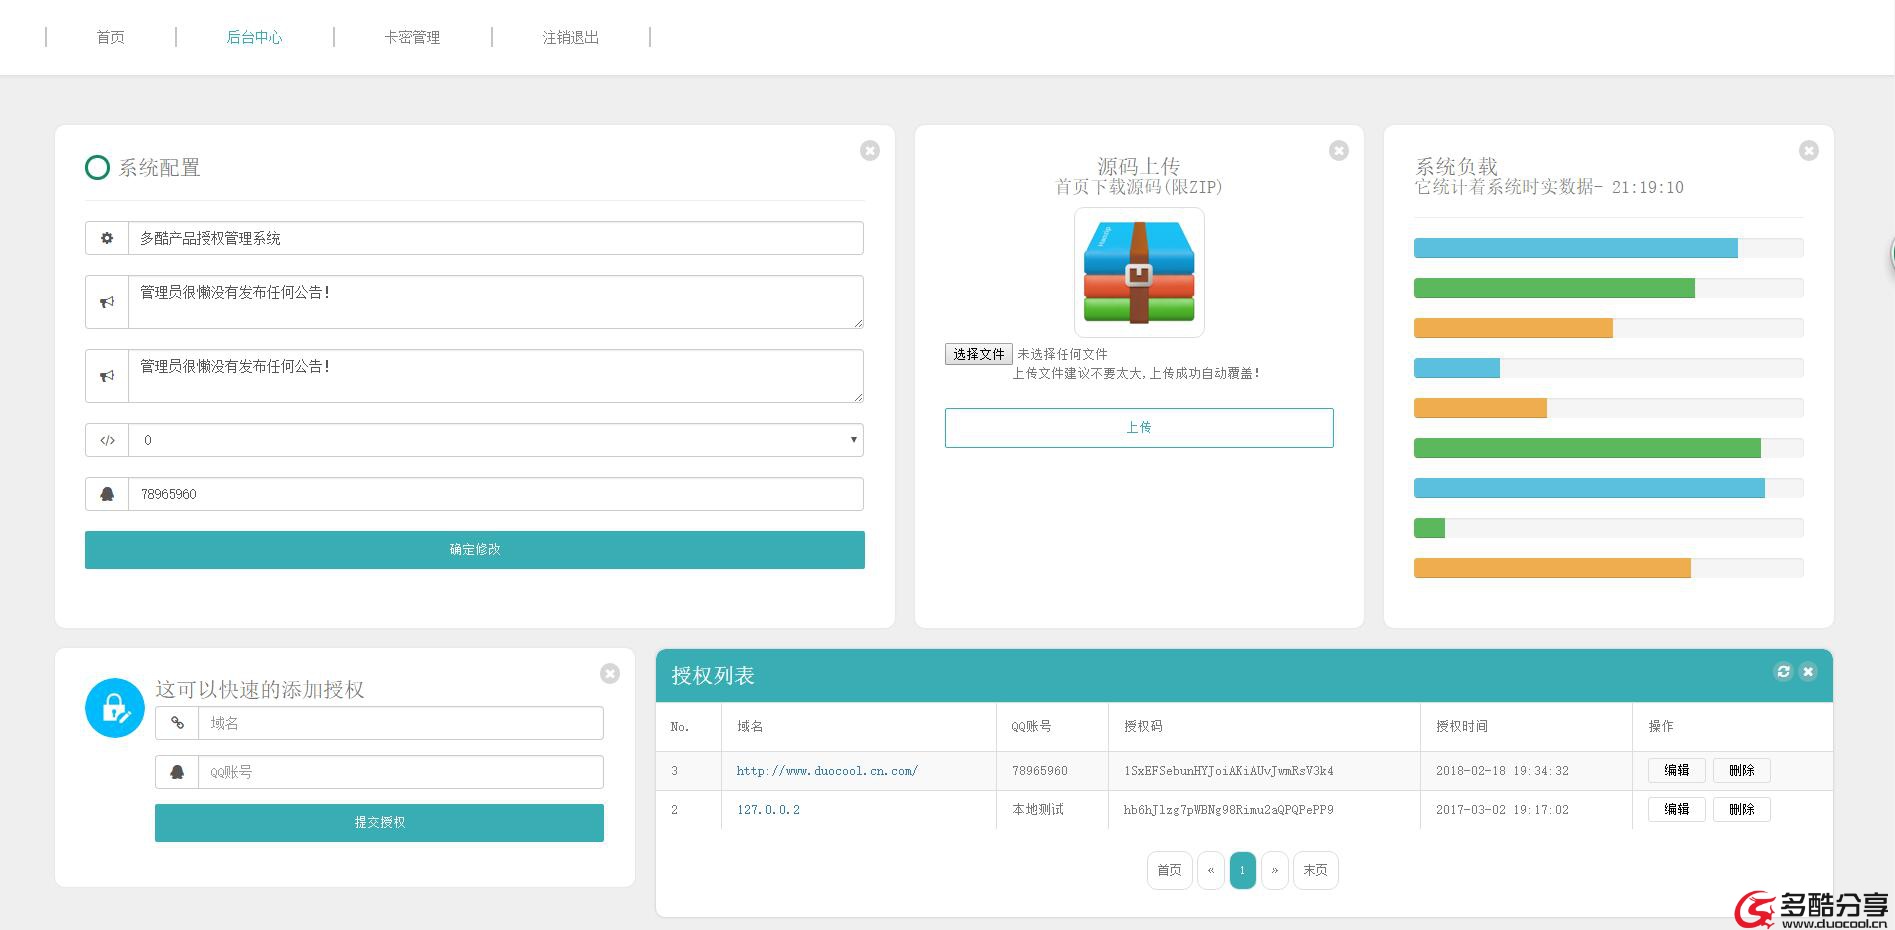Close the 系统负载 panel
1895x930 pixels.
[1809, 150]
